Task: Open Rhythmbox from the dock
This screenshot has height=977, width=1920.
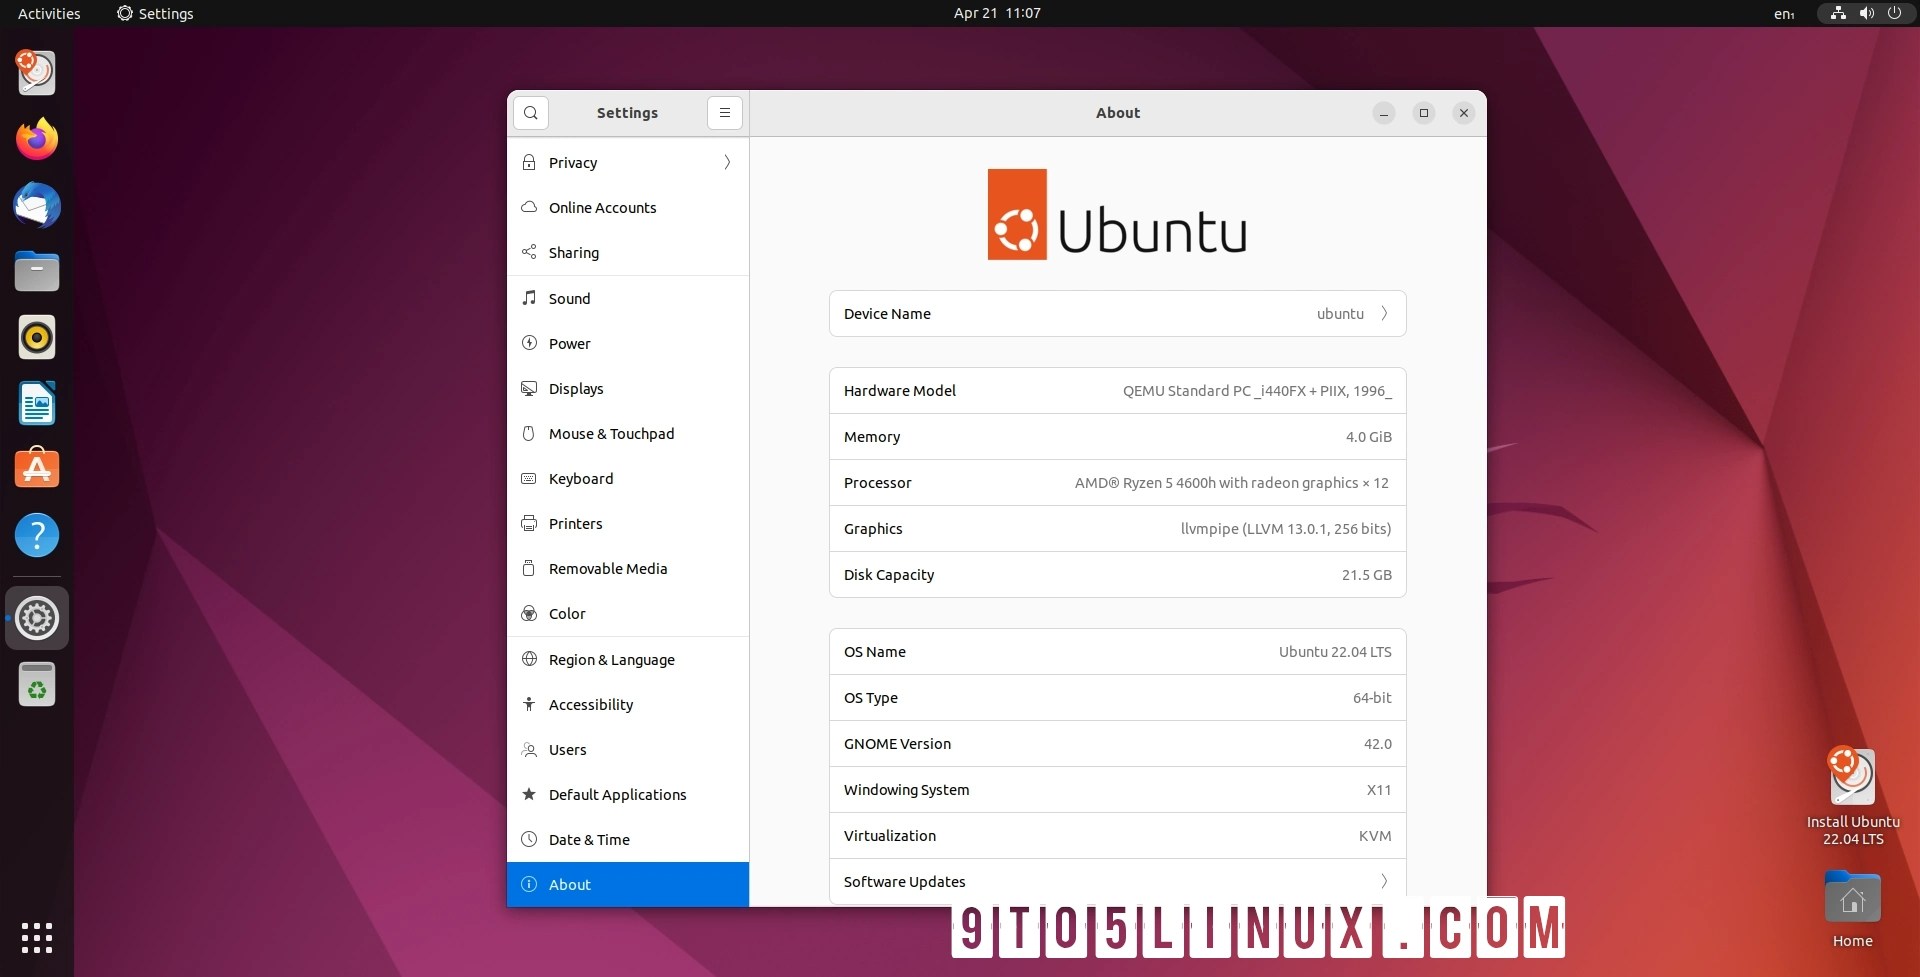Action: click(36, 337)
